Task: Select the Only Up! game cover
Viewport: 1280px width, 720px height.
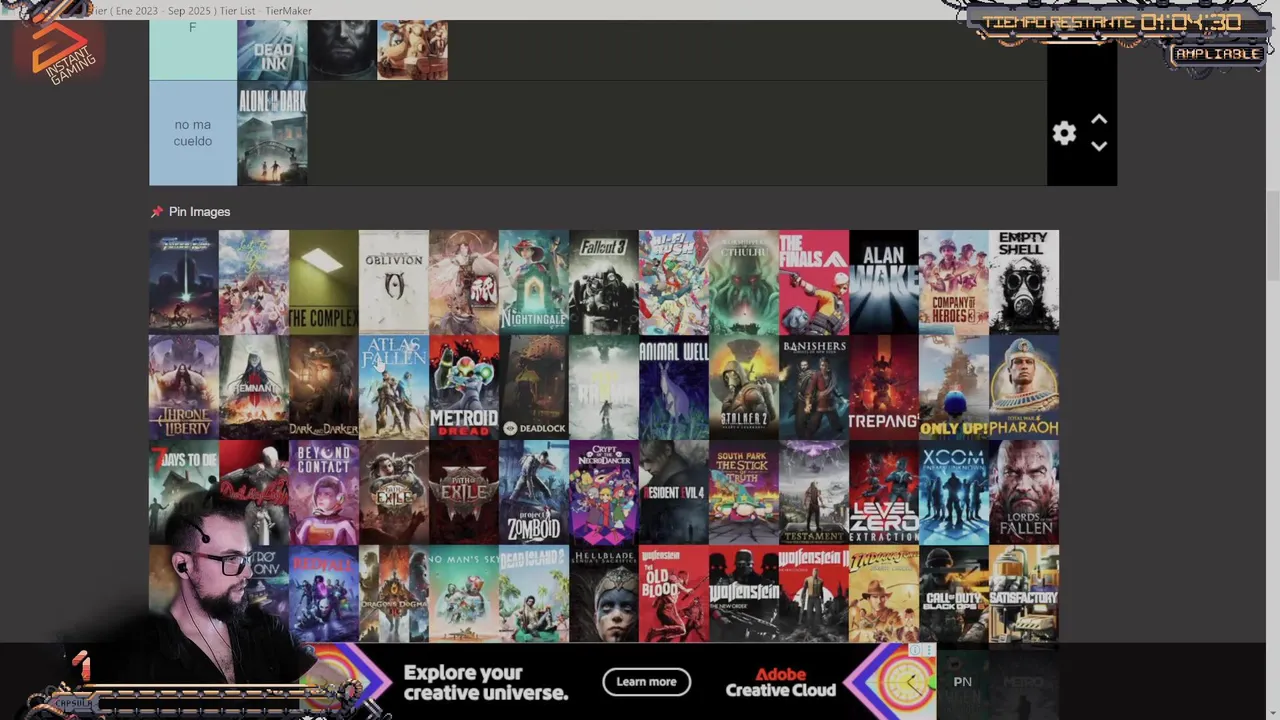Action: click(954, 387)
